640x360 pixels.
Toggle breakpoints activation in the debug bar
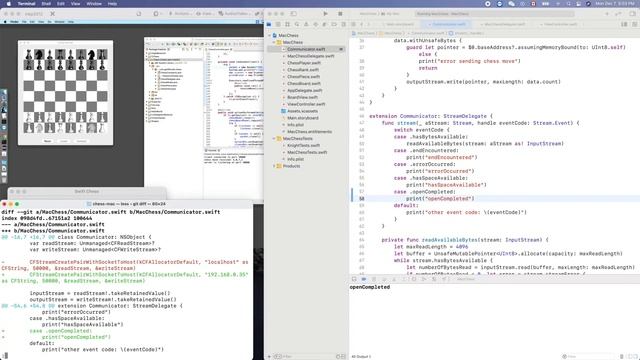coord(364,279)
